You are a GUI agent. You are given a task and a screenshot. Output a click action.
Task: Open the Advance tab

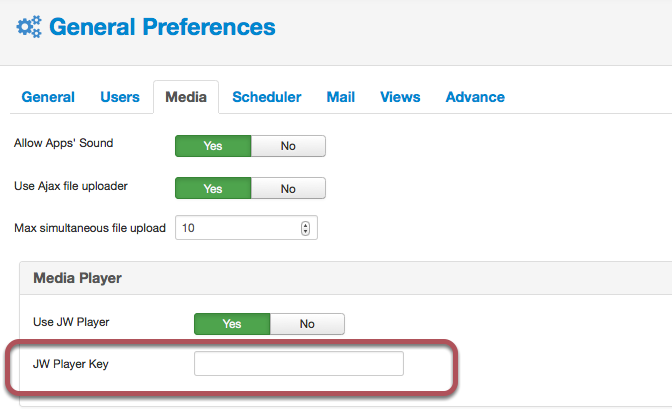pyautogui.click(x=475, y=97)
